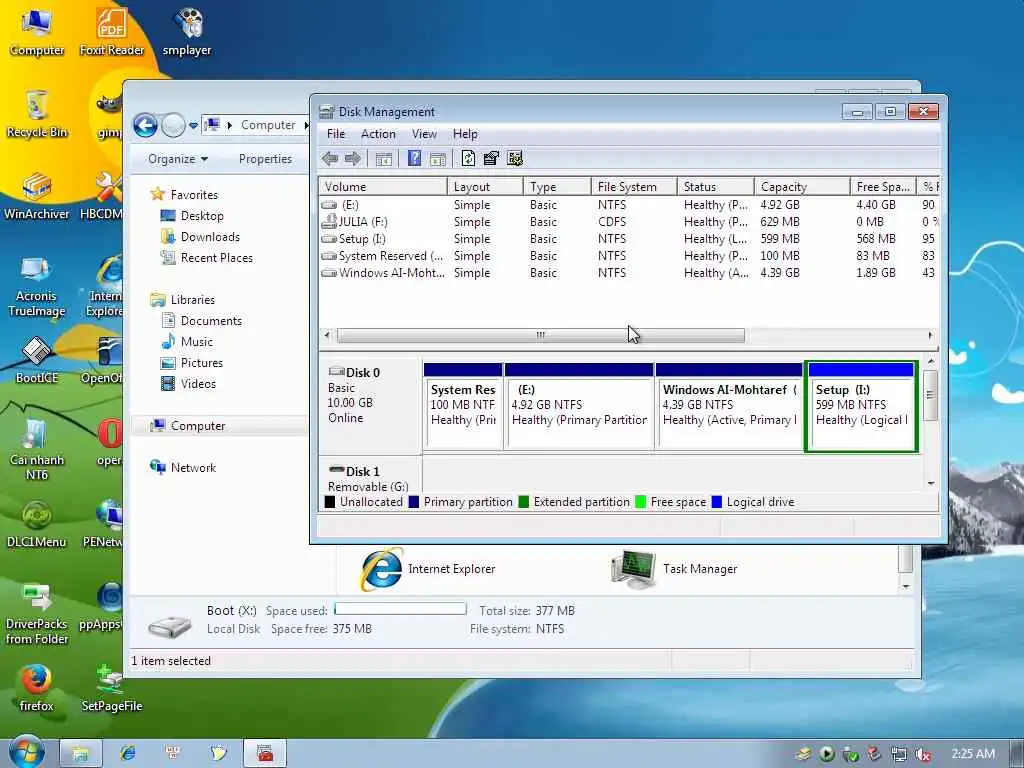Click Properties in the Explorer toolbar

pos(265,159)
